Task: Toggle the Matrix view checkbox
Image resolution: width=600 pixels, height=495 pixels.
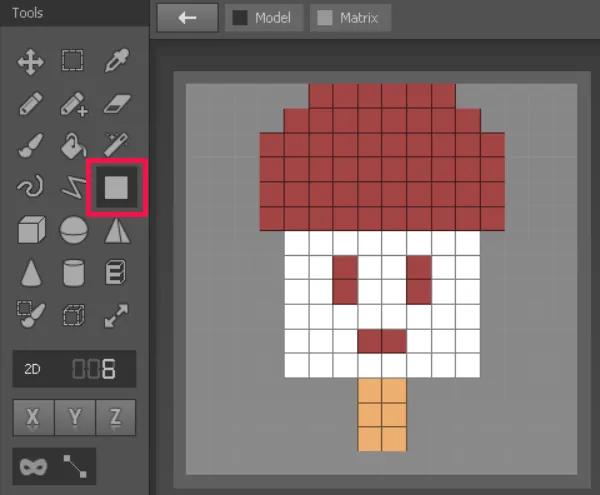Action: click(x=324, y=18)
